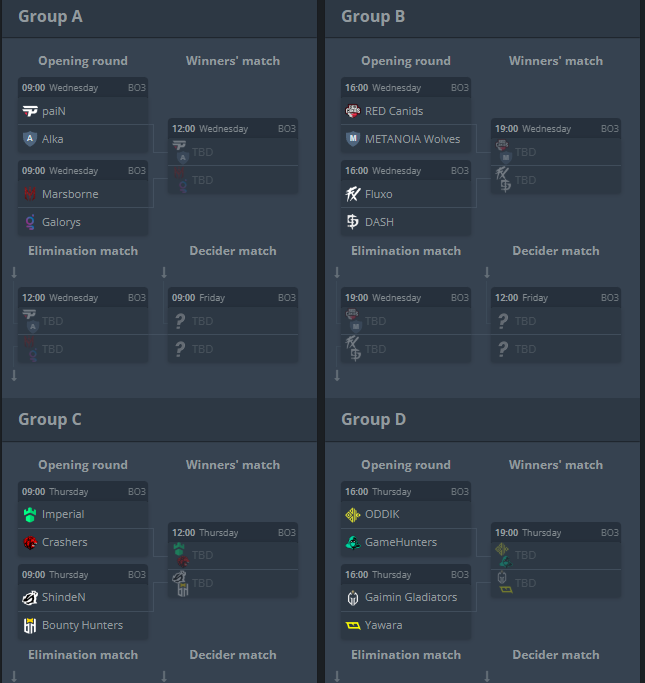Select bottom TBD slot in Group A winners' match
645x683 pixels.
click(233, 179)
